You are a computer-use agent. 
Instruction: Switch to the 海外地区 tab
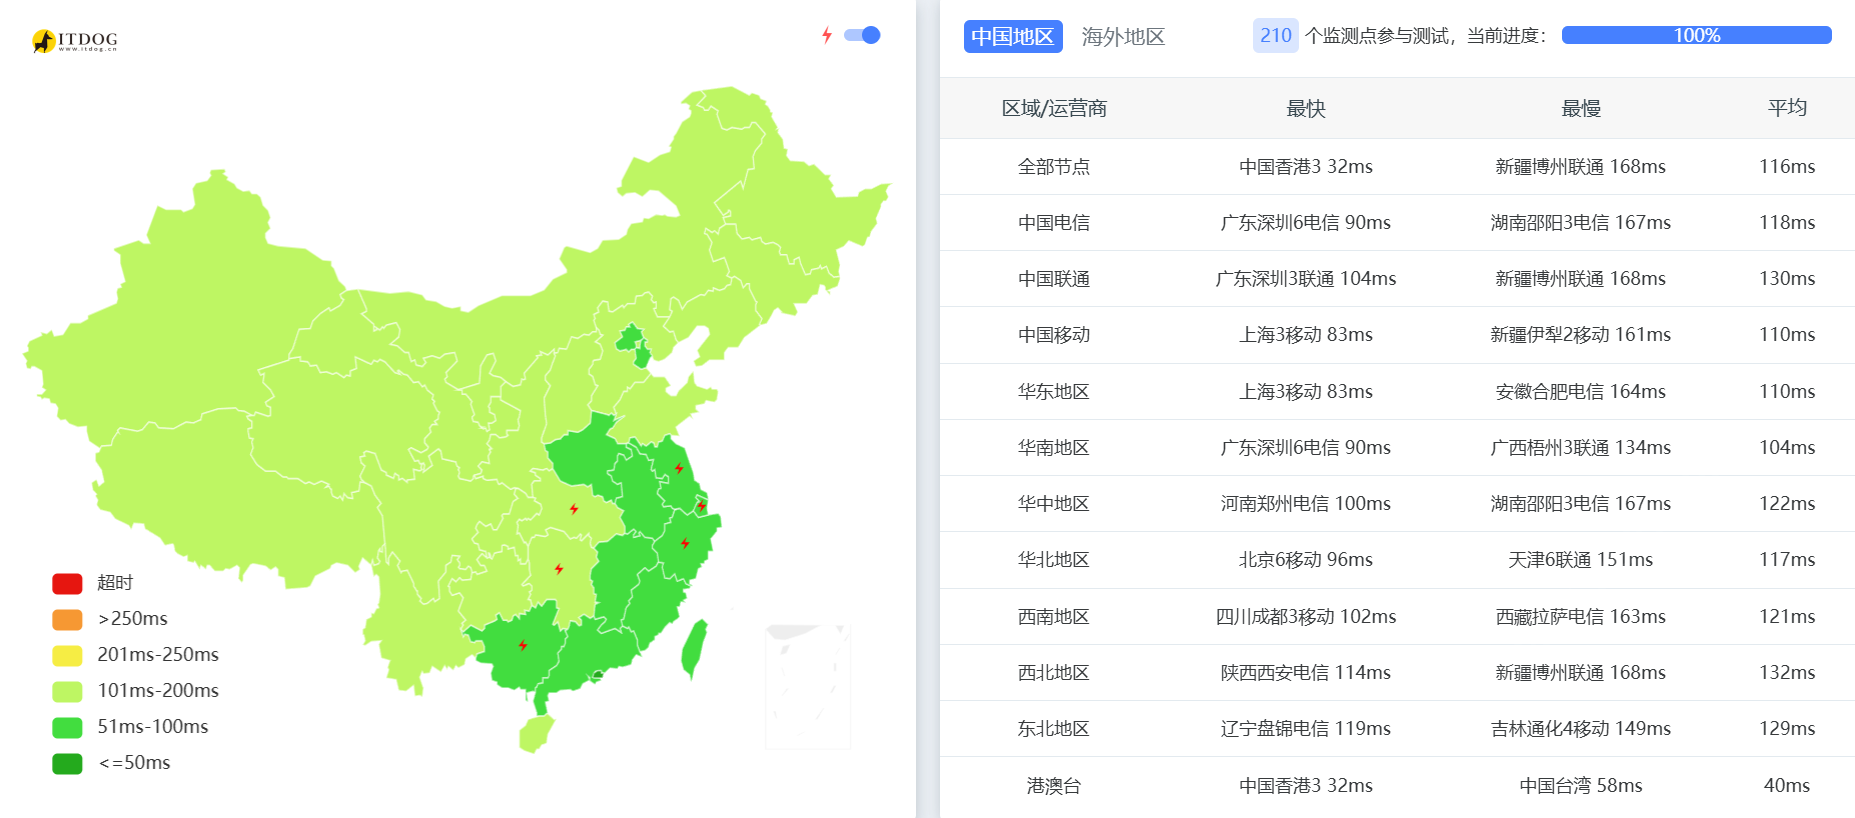[x=1123, y=37]
